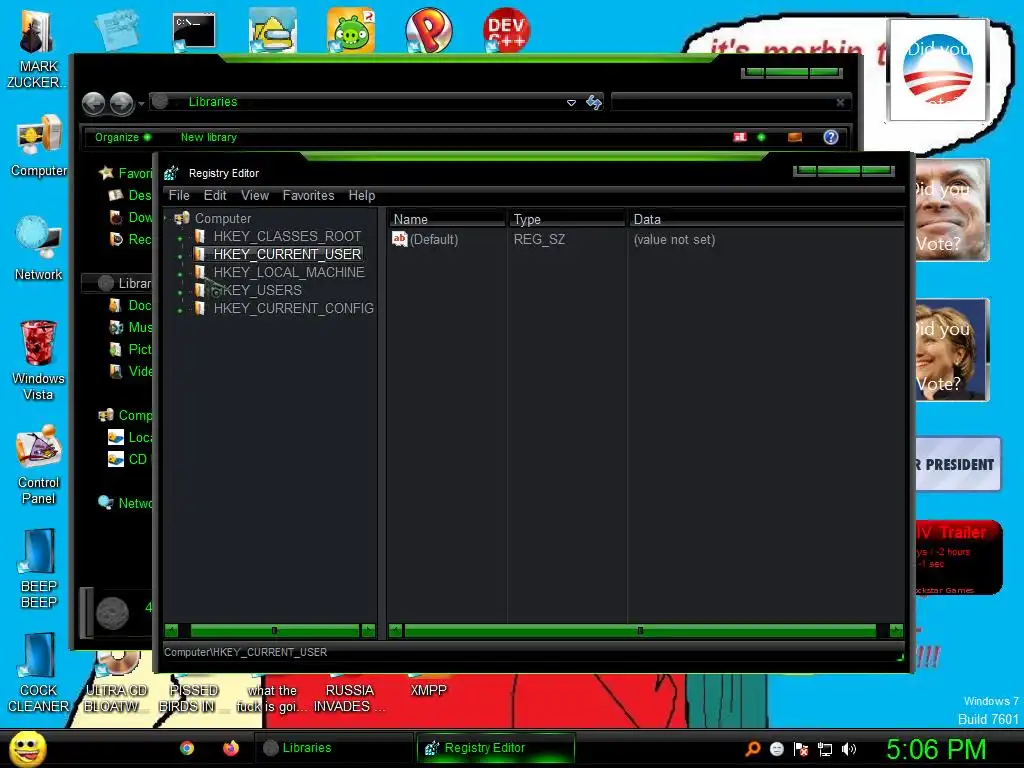
Task: Click Organize in the Libraries window
Action: [x=122, y=137]
